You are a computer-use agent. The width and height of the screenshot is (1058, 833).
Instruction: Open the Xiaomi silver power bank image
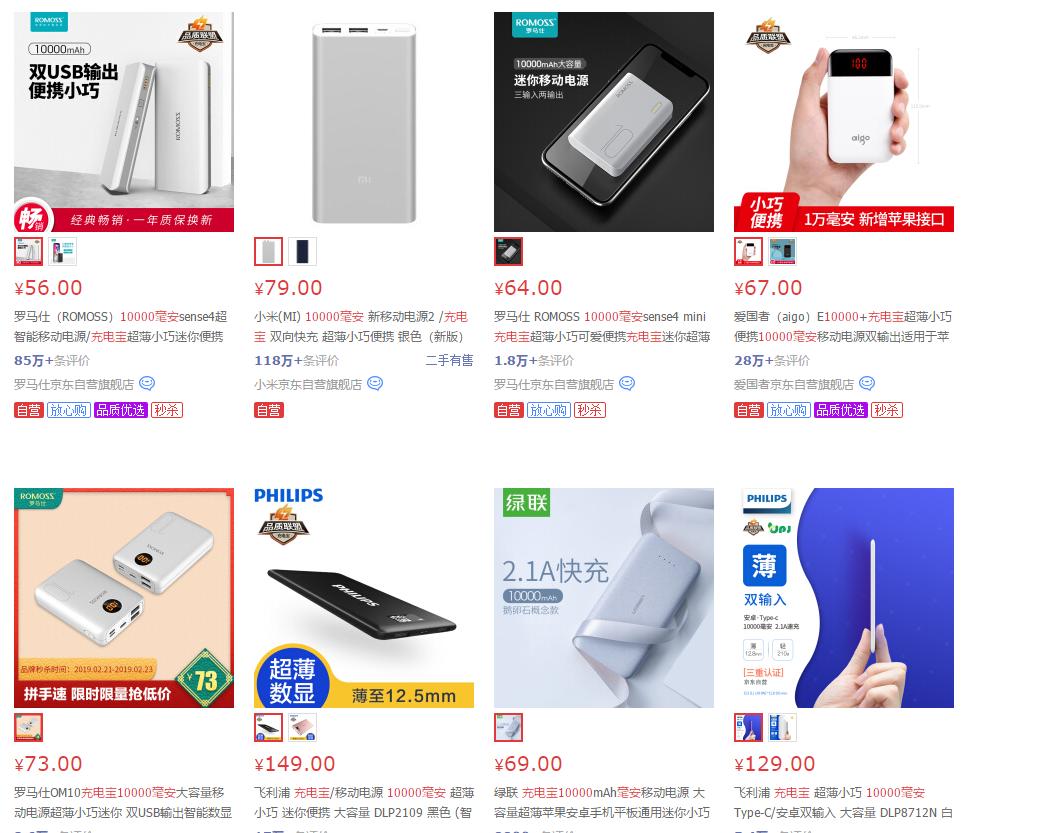tap(364, 122)
